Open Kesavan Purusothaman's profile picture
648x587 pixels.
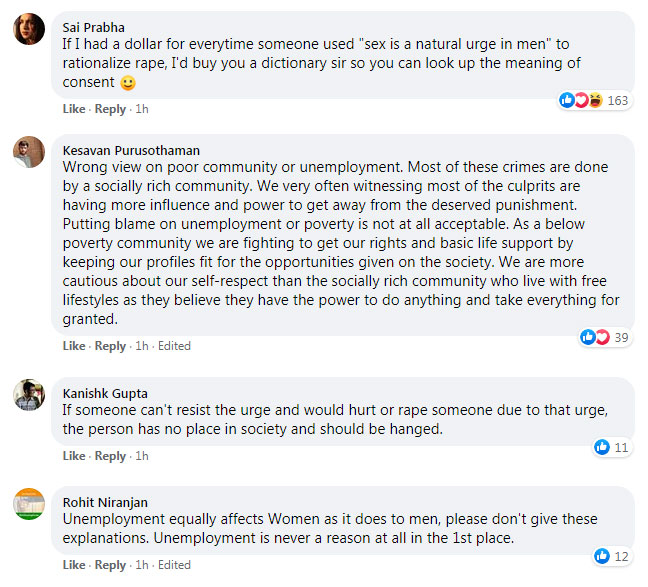(x=28, y=153)
